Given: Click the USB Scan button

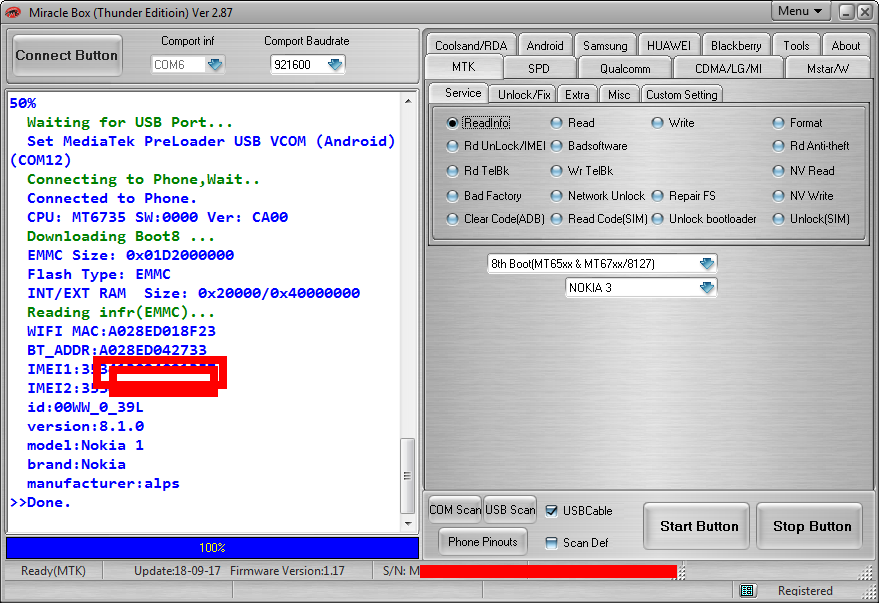Looking at the screenshot, I should 510,510.
